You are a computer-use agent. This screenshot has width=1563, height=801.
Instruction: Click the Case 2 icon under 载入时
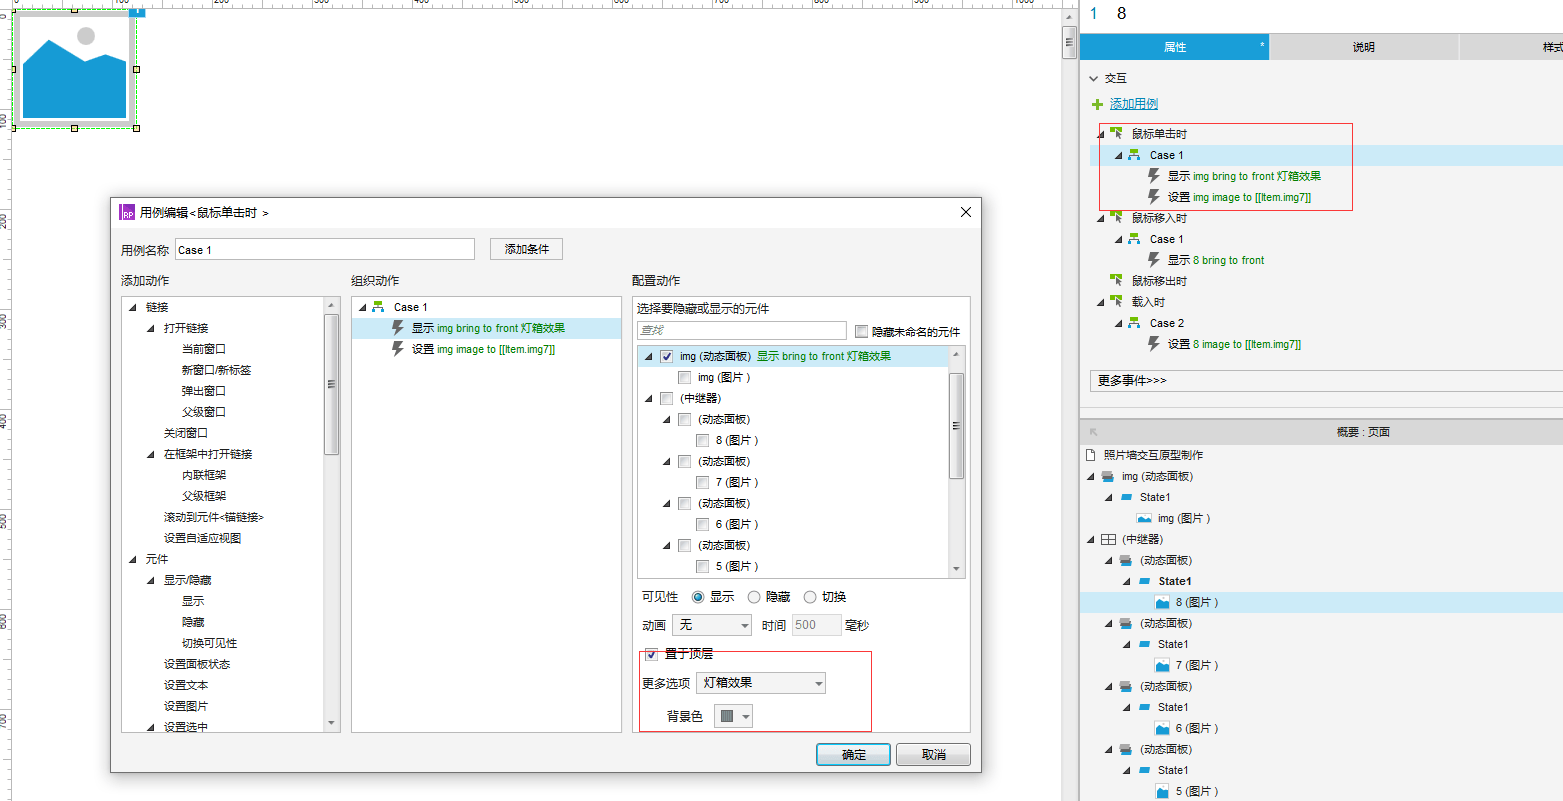(x=1134, y=323)
